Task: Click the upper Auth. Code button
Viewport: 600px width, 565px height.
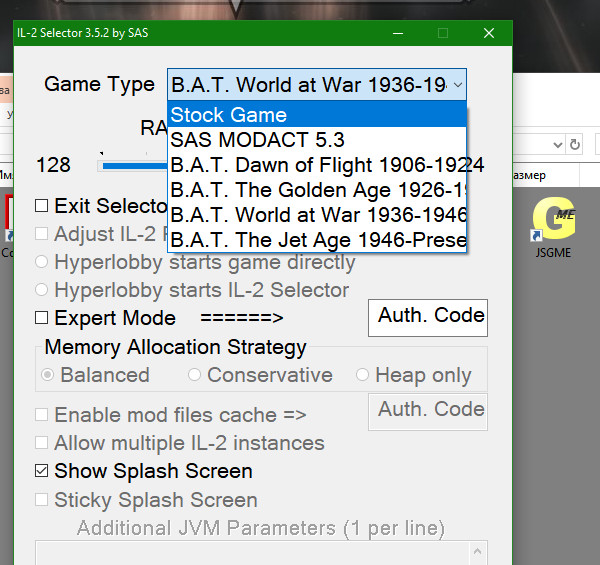Action: point(428,318)
